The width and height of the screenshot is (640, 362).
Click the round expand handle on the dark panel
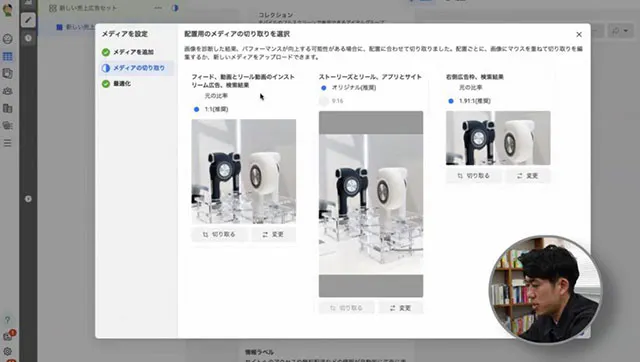point(28,199)
